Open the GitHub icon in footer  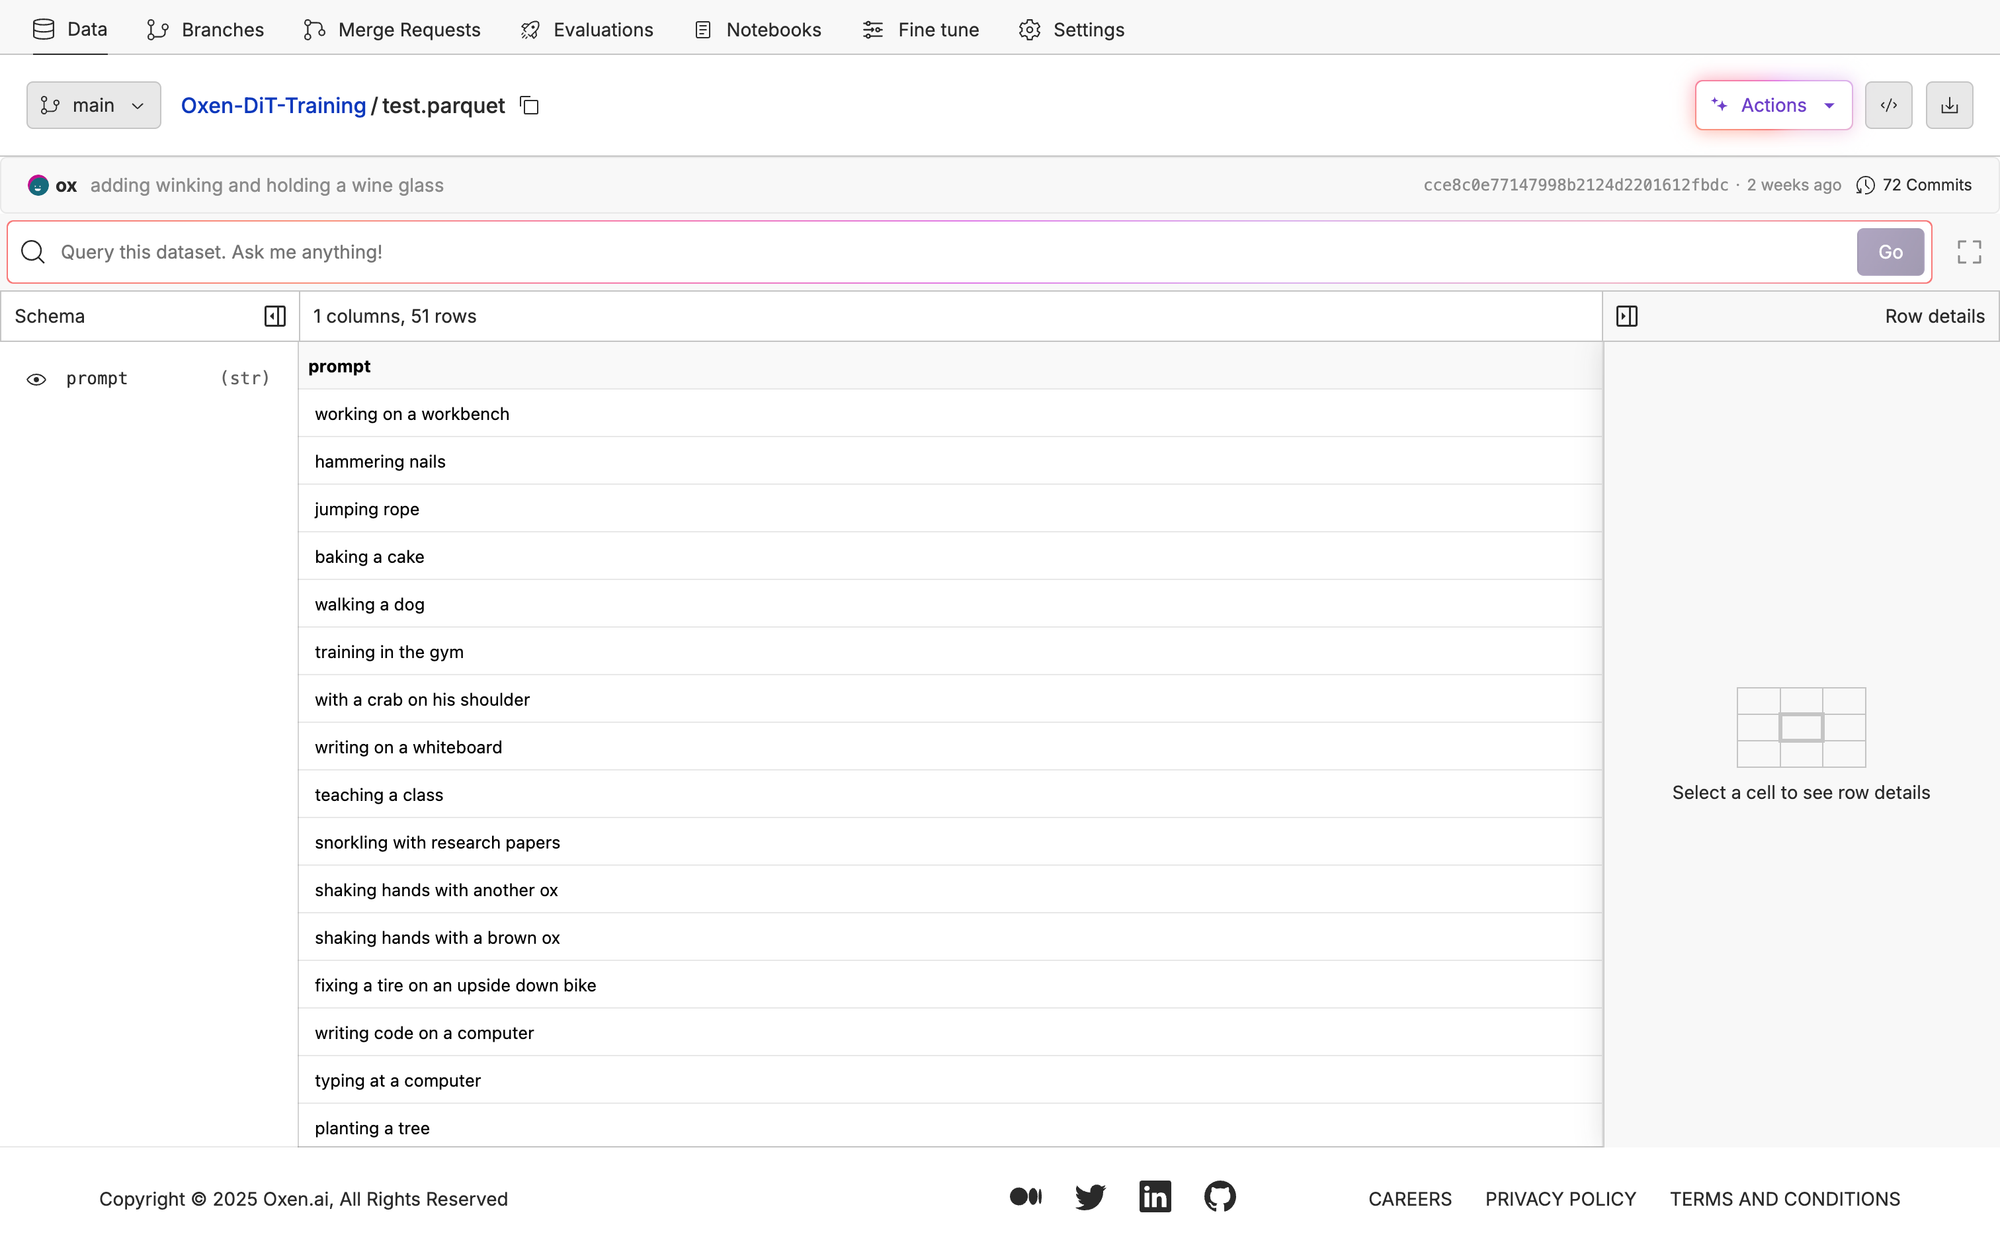pos(1220,1197)
